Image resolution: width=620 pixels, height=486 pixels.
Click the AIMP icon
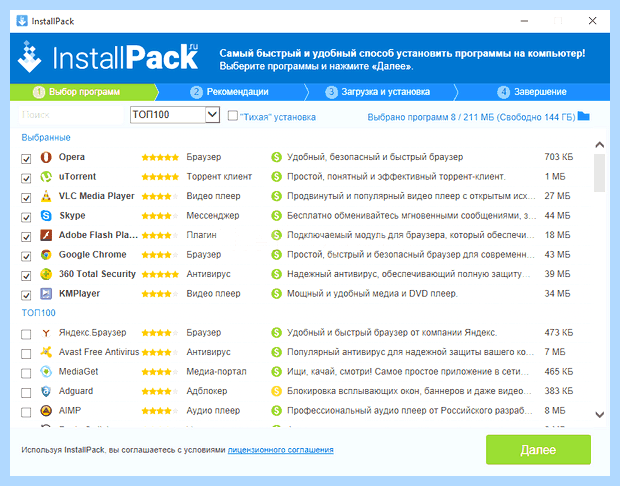click(46, 410)
